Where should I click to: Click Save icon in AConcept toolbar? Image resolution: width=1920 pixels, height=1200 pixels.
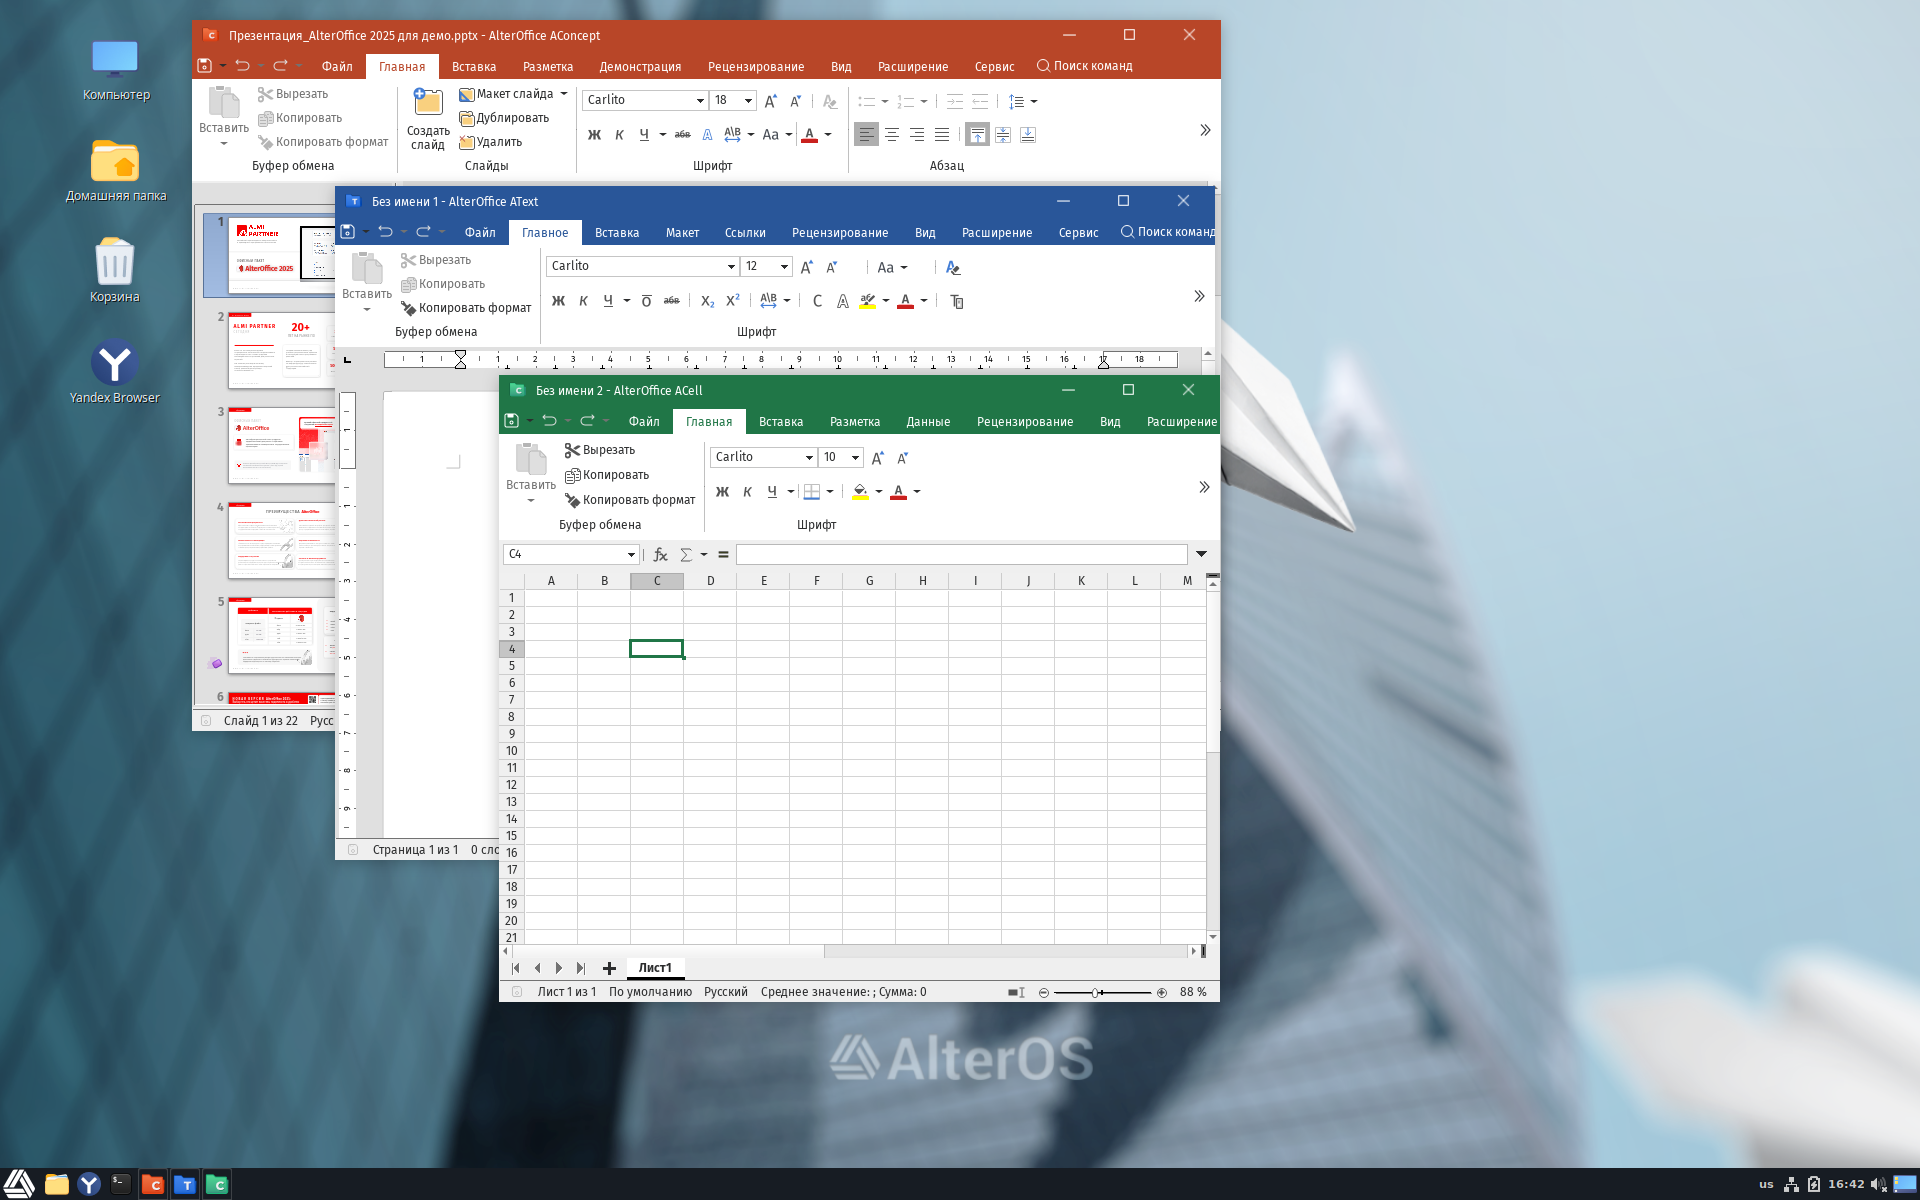(204, 66)
